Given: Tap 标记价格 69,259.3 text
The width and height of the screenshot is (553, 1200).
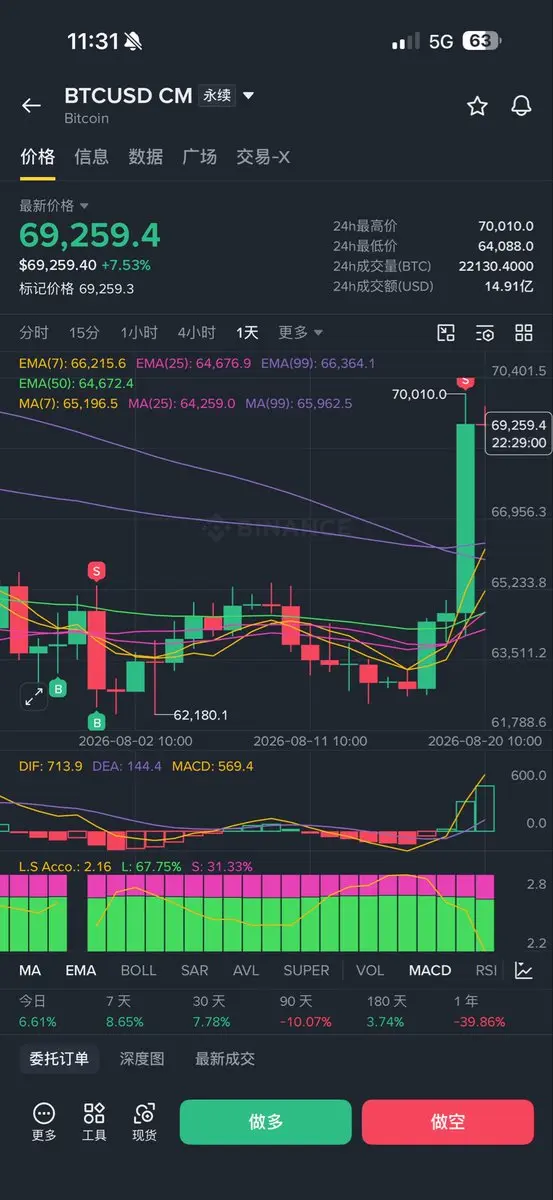Looking at the screenshot, I should [x=77, y=288].
